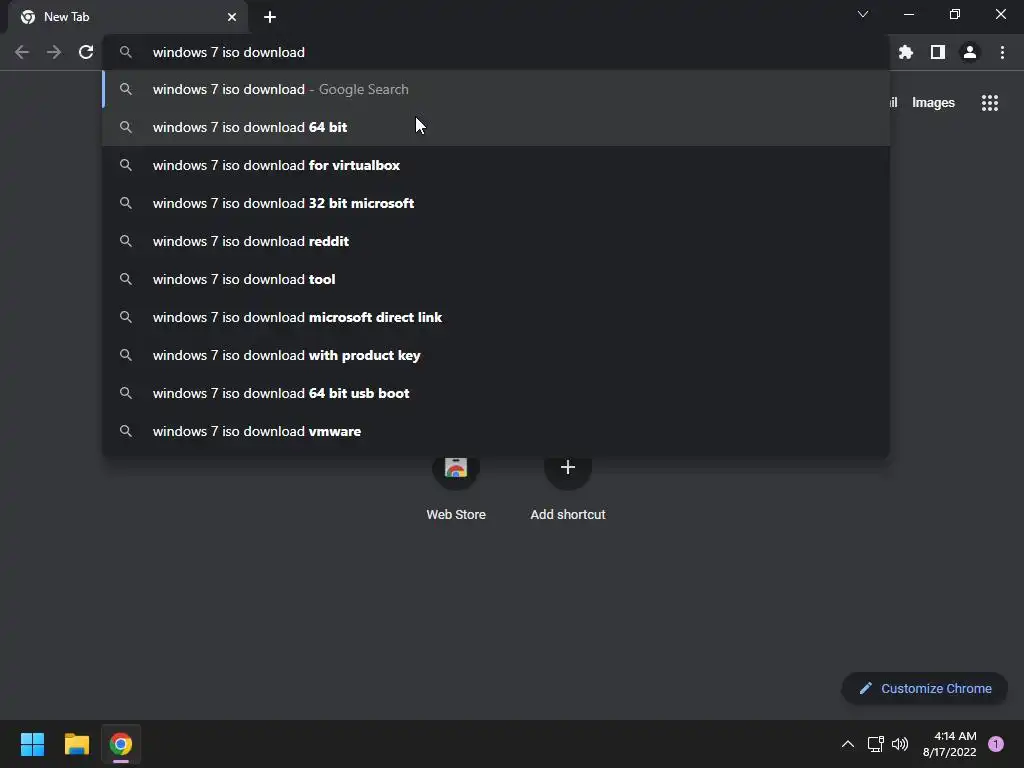Open the Windows Start menu
1024x768 pixels.
point(33,744)
